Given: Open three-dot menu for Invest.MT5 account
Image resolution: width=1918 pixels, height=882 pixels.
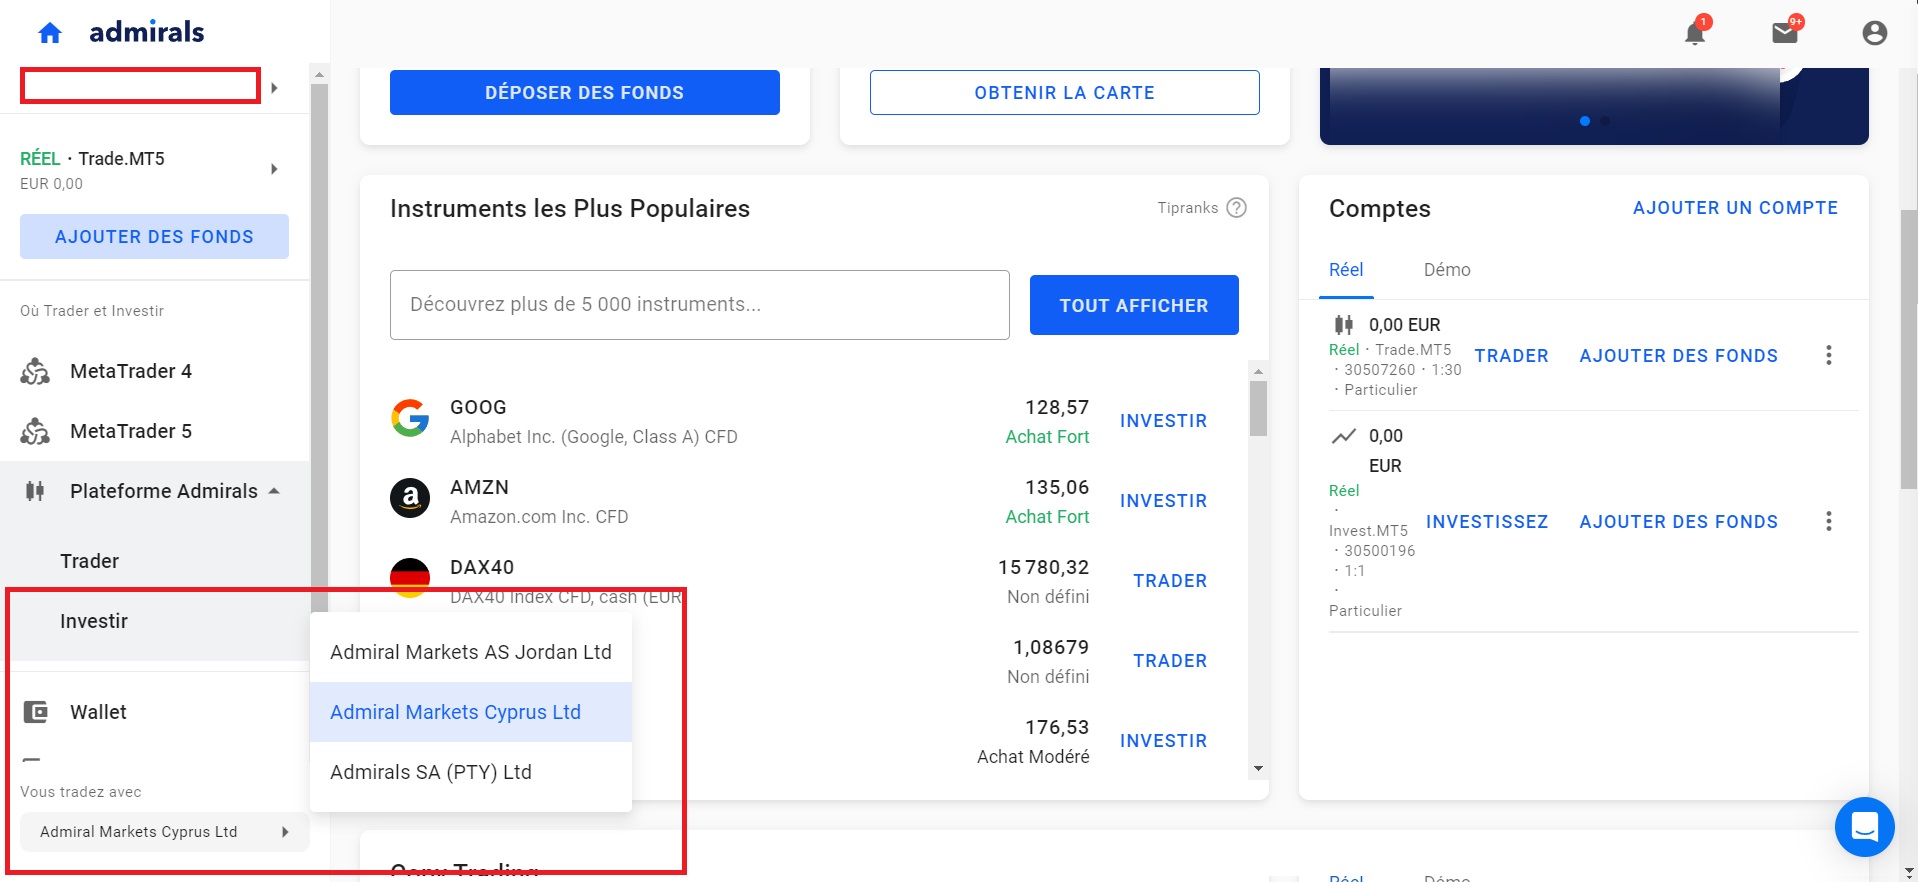Looking at the screenshot, I should click(x=1829, y=521).
